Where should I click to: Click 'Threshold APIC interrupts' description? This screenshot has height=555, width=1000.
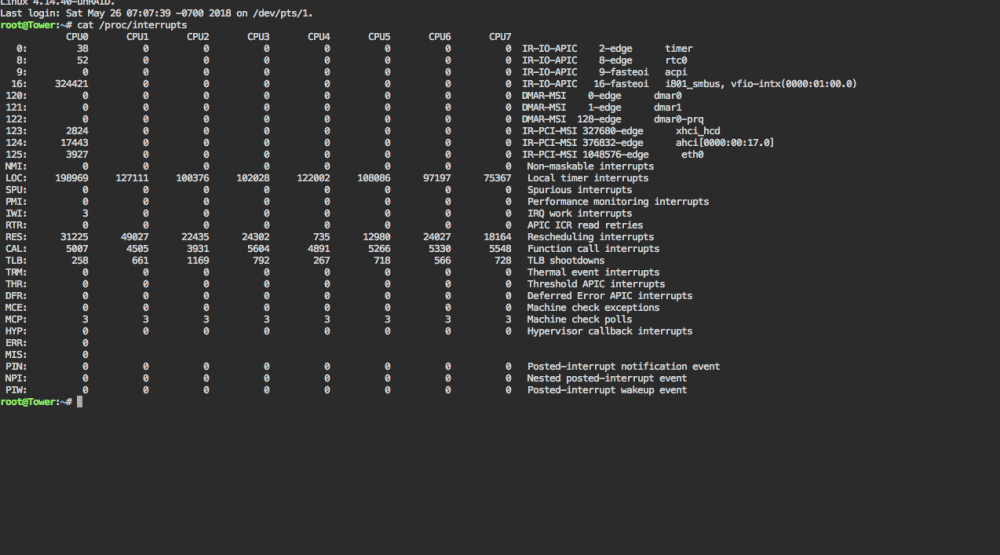coord(596,285)
